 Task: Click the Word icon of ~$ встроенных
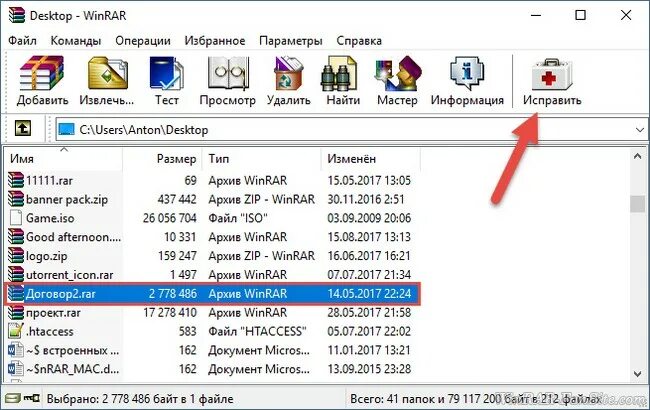16,350
